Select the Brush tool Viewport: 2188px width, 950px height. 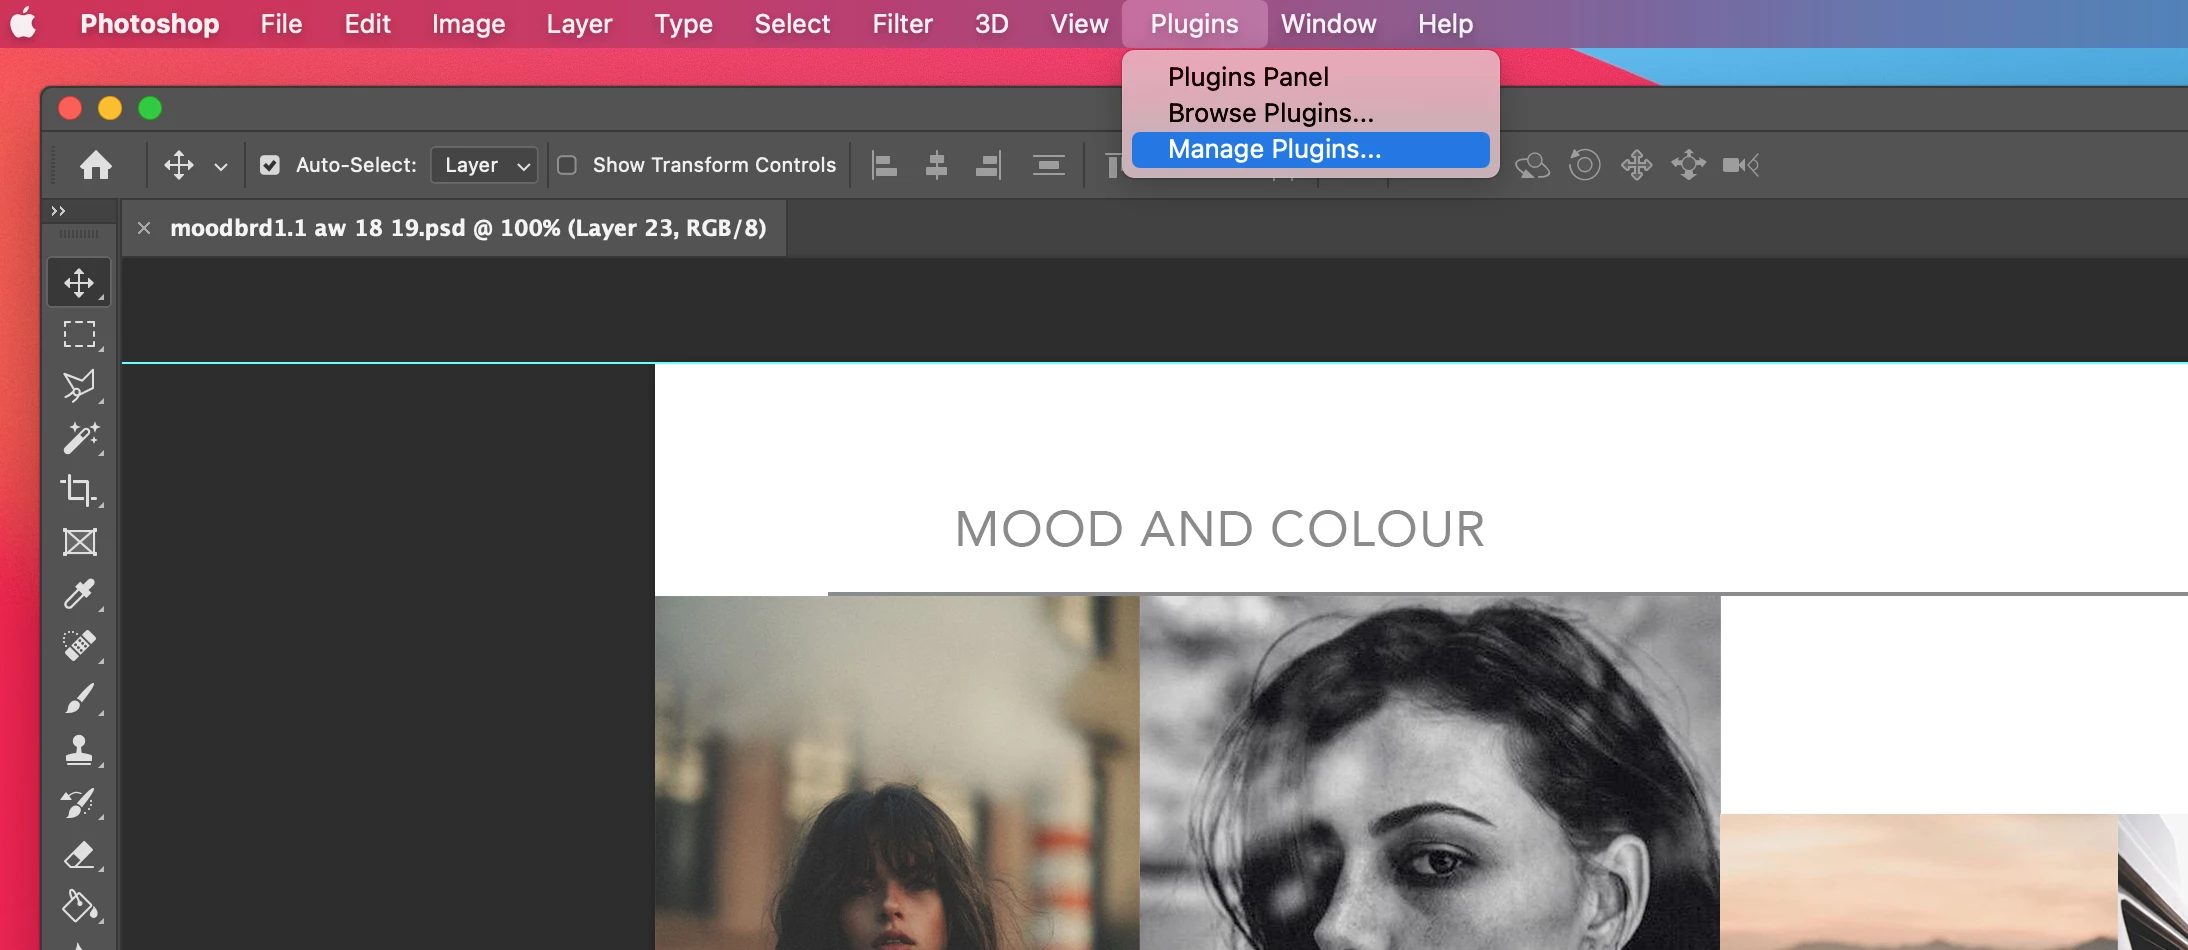79,698
